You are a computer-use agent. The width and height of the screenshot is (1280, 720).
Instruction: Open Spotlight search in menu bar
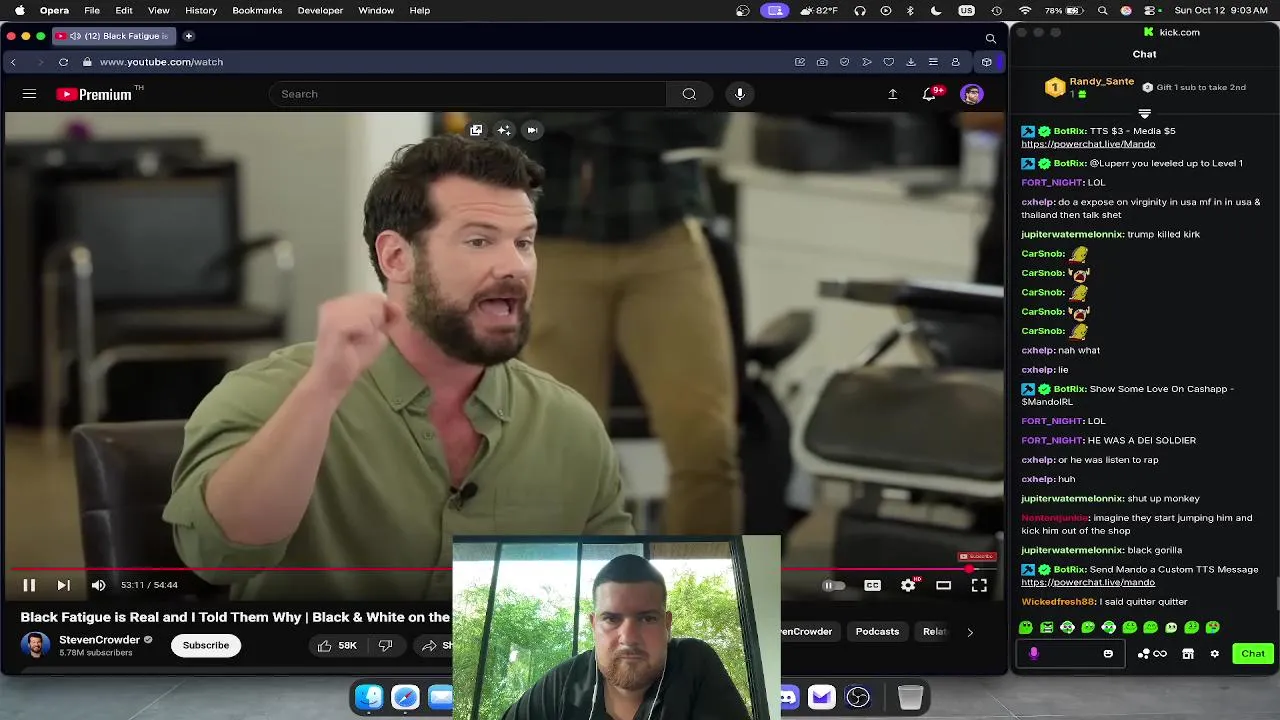[x=1103, y=10]
